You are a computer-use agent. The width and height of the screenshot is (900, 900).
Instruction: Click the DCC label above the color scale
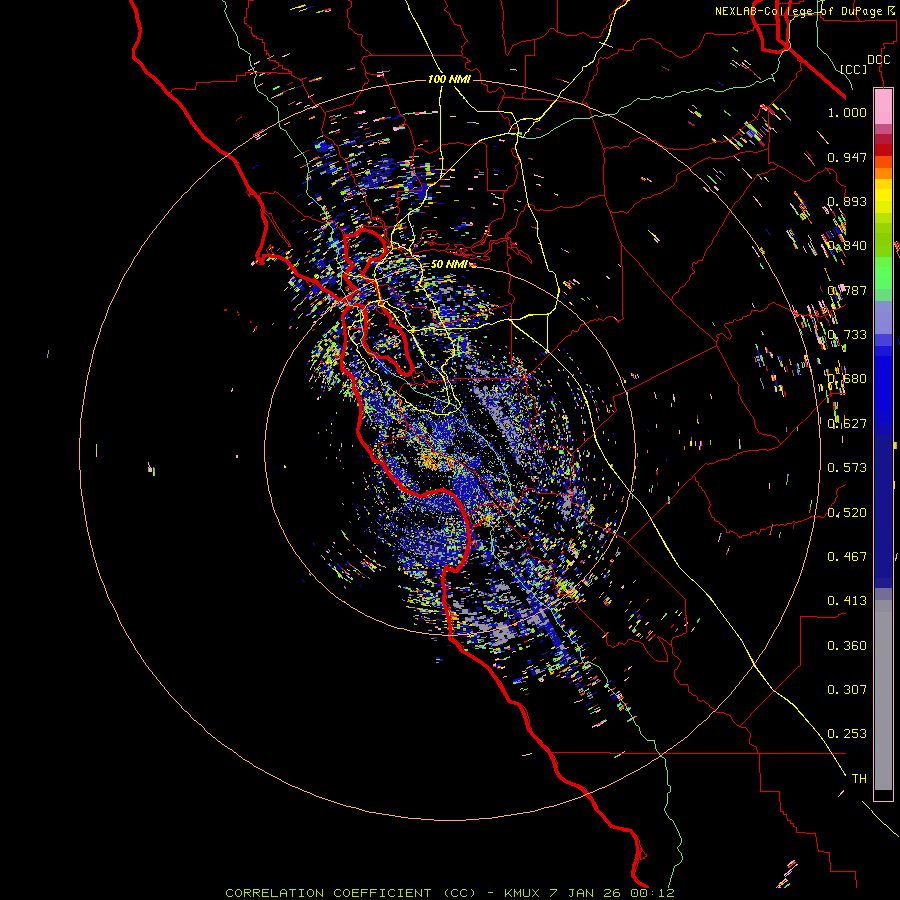click(879, 60)
